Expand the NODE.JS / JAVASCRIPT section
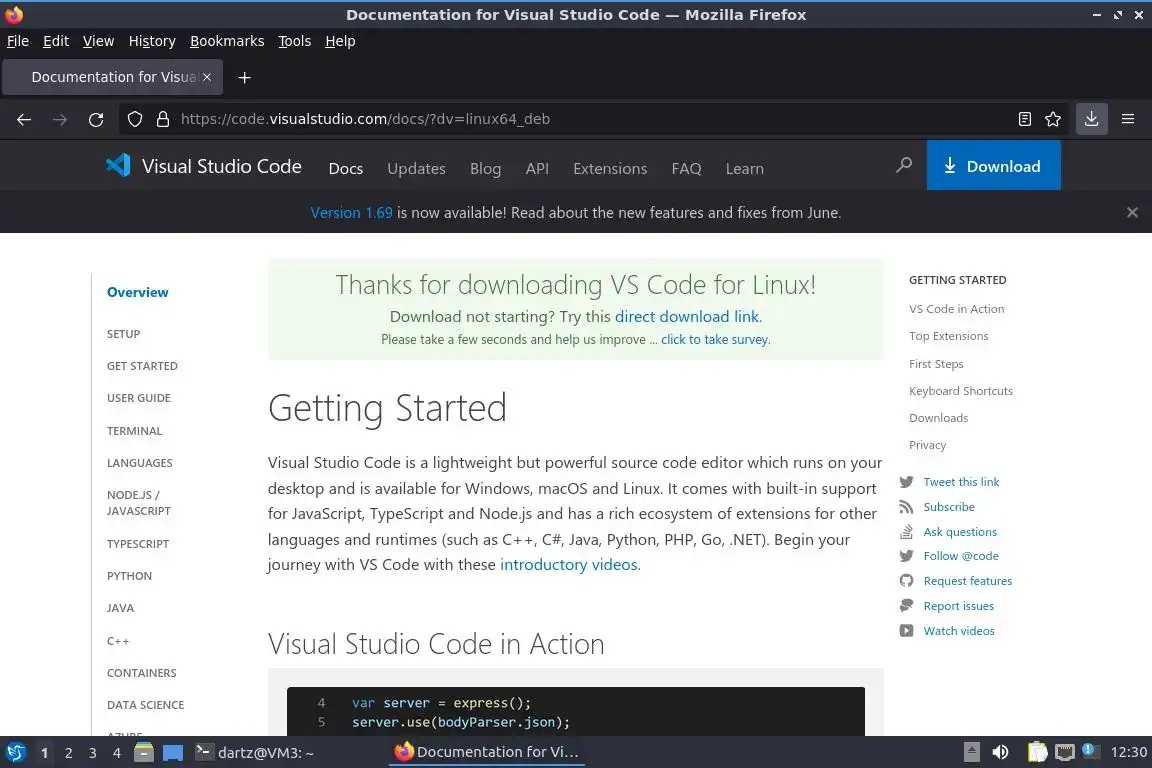The image size is (1152, 768). 138,503
